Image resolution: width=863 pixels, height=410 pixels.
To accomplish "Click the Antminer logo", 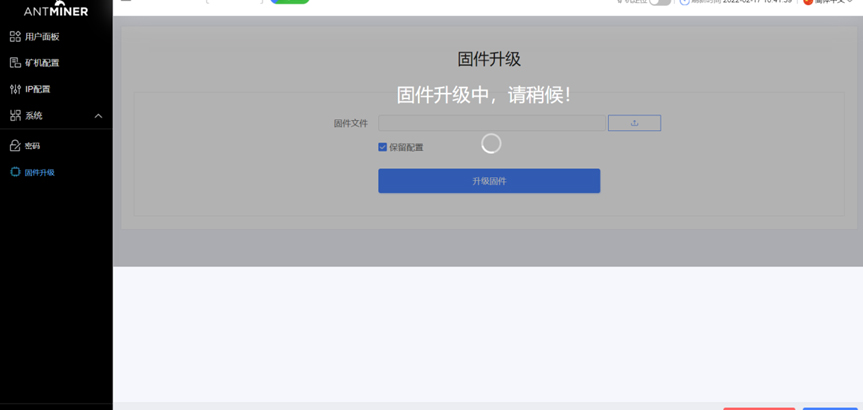I will [56, 10].
